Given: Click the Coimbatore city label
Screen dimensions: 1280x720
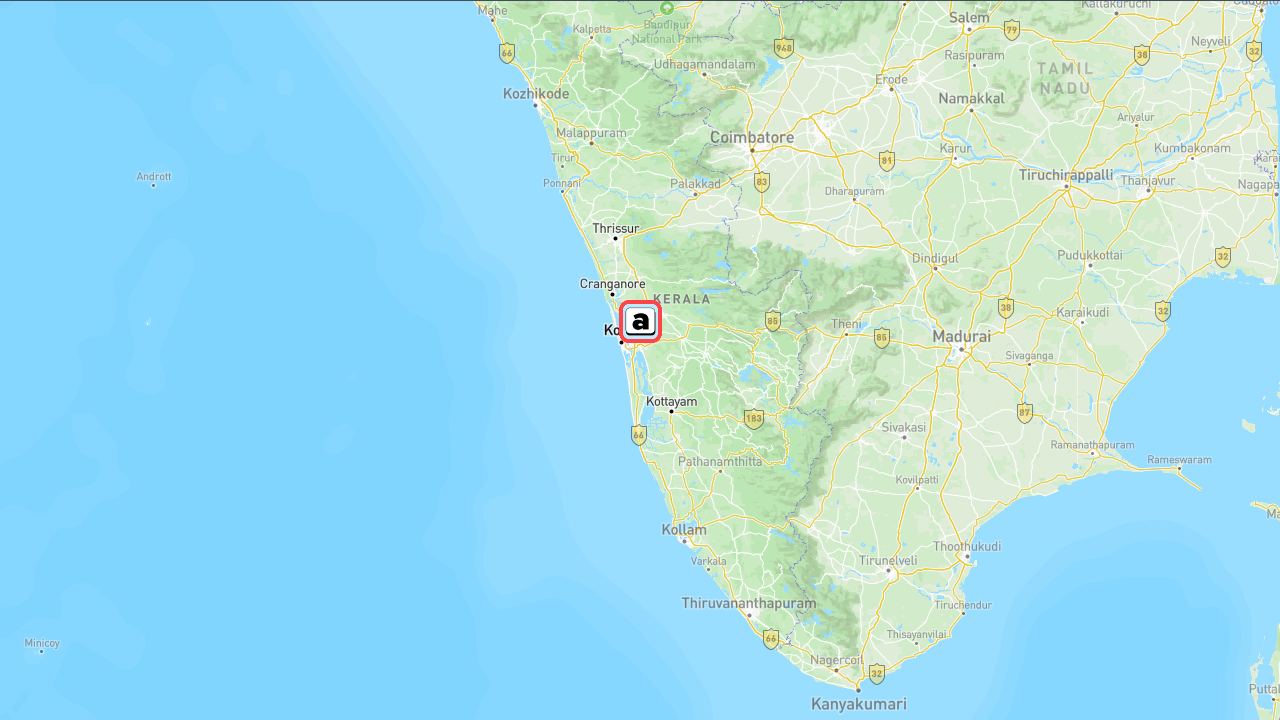Looking at the screenshot, I should (x=752, y=137).
